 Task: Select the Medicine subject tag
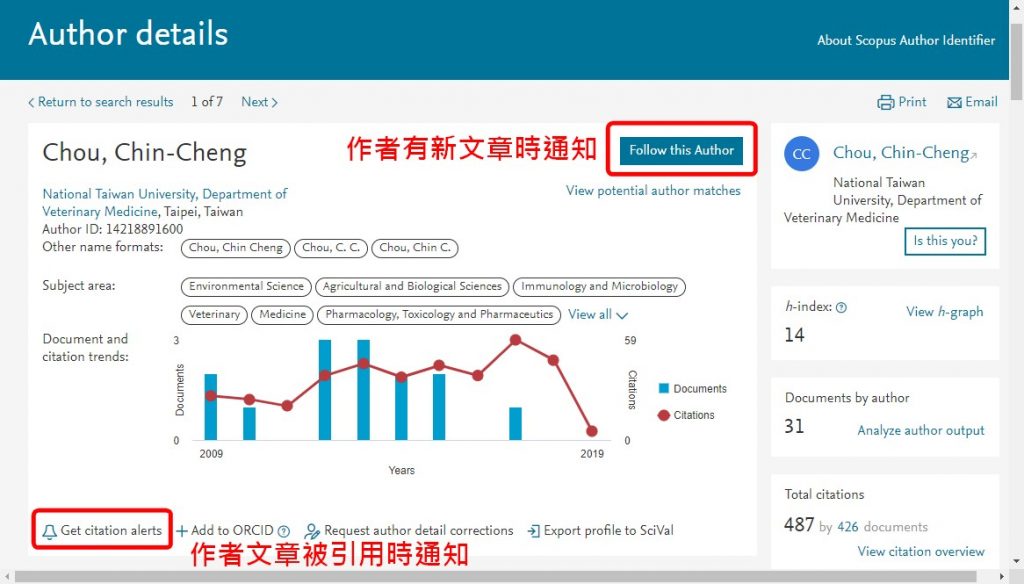coord(282,314)
